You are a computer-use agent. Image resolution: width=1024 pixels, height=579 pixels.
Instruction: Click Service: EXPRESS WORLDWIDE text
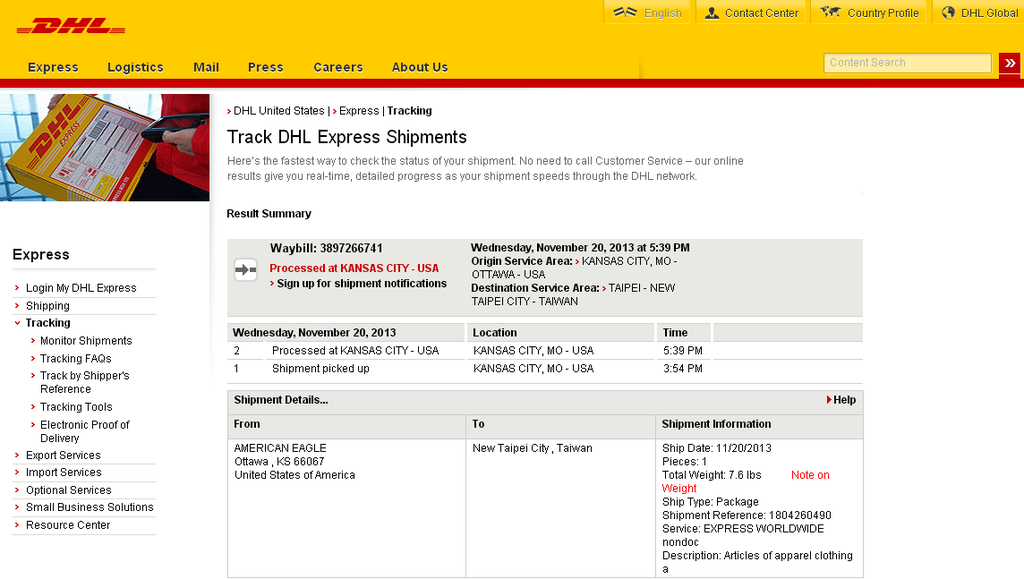pos(743,529)
